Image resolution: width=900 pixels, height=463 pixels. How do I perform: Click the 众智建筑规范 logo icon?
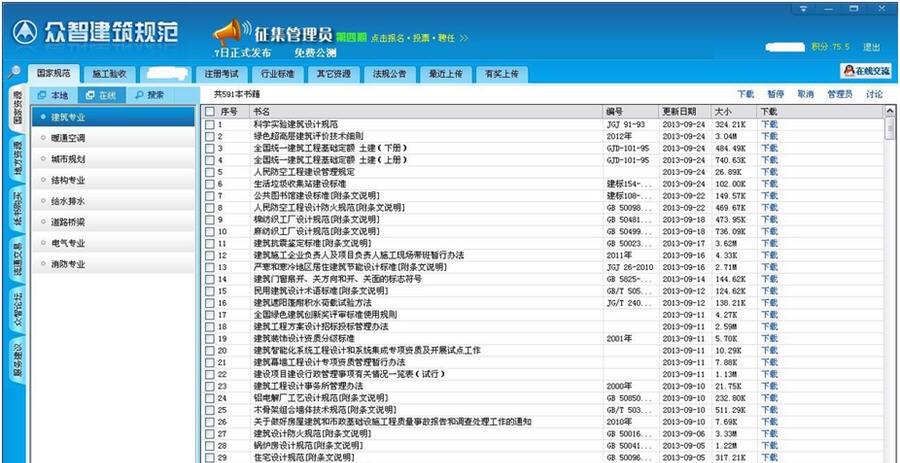pos(24,32)
